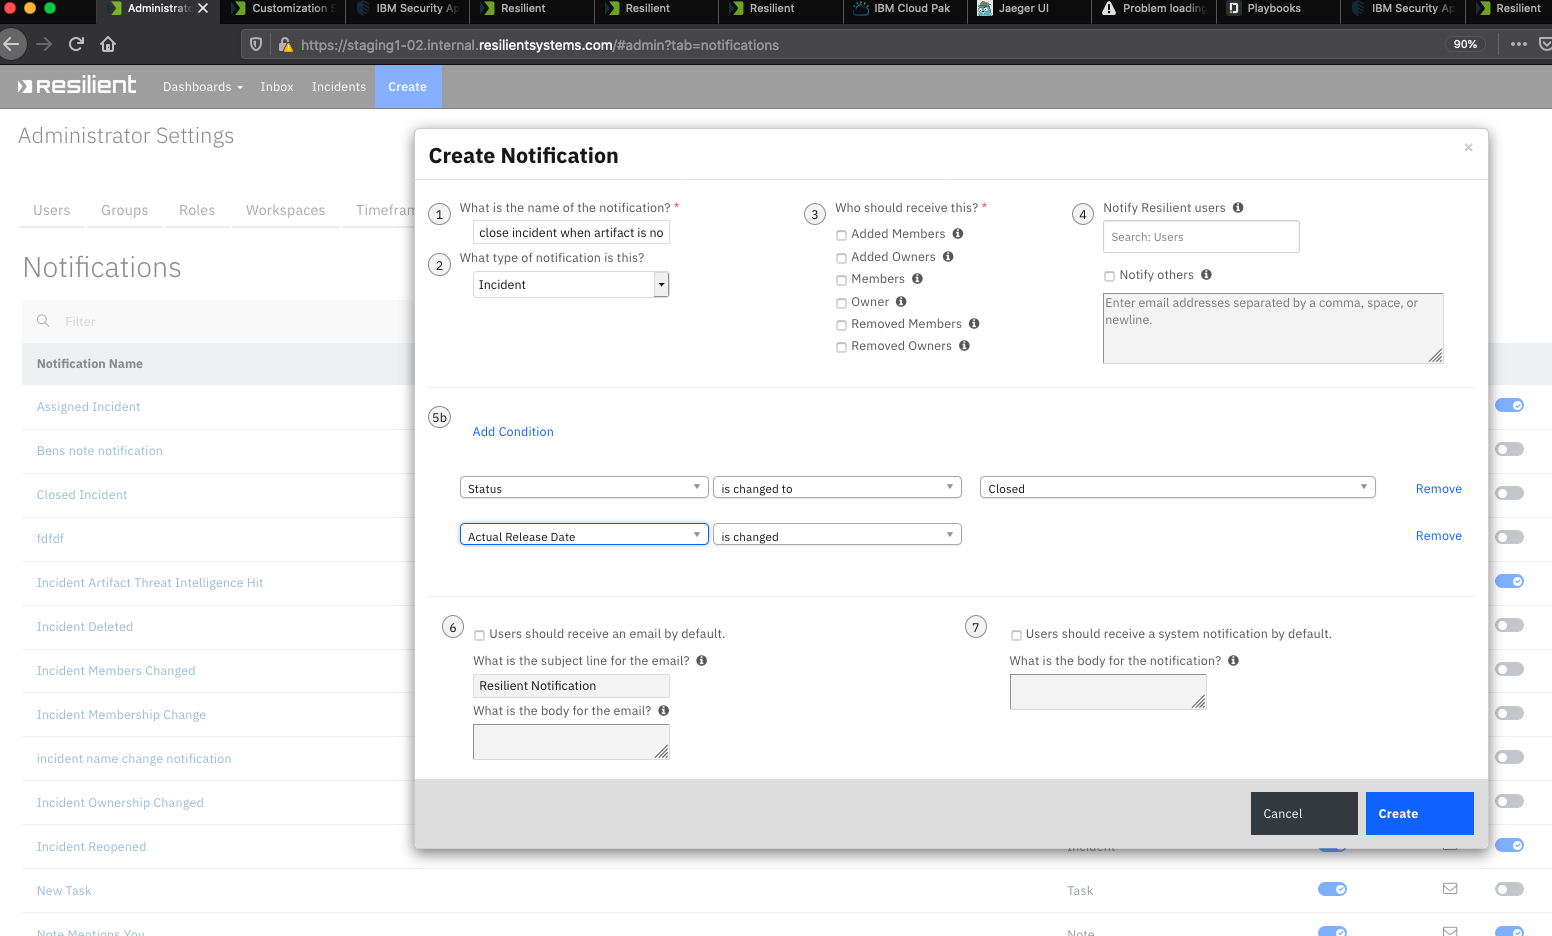Click the notification name input field
Image resolution: width=1552 pixels, height=936 pixels.
(x=571, y=233)
